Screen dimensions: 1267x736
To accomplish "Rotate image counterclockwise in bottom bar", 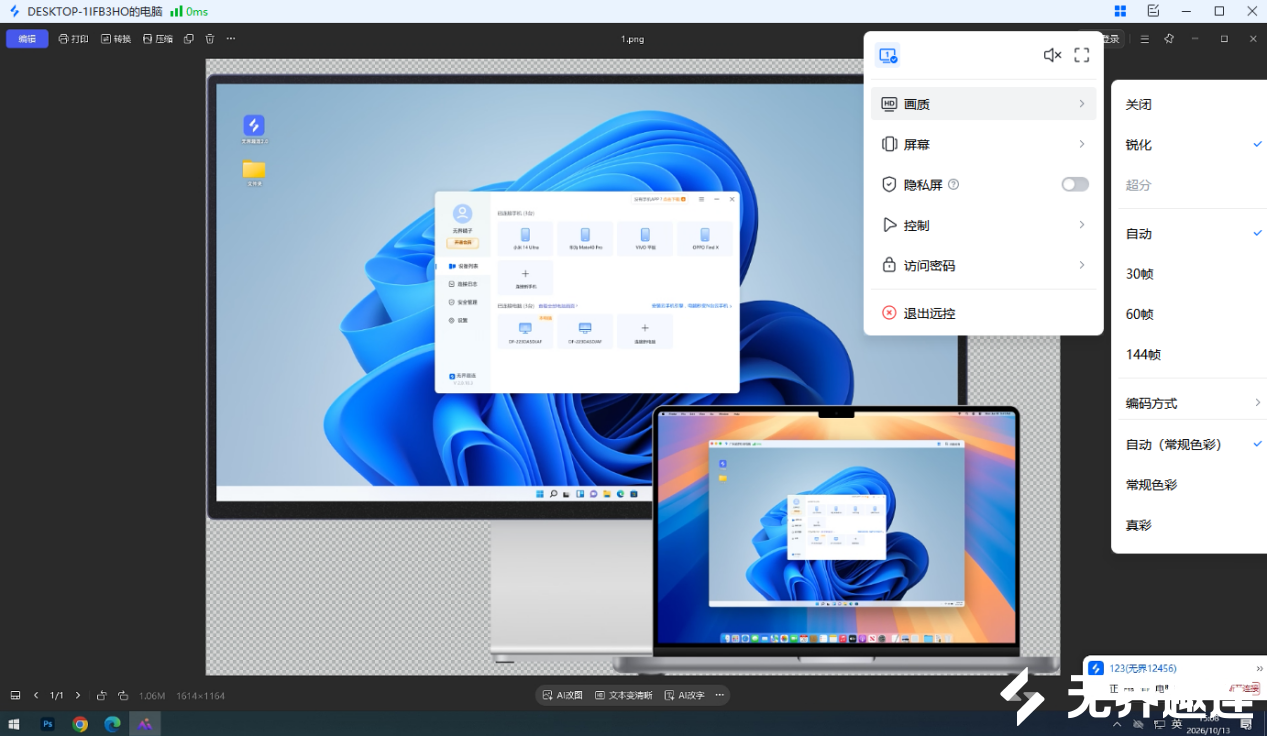I will tap(102, 695).
